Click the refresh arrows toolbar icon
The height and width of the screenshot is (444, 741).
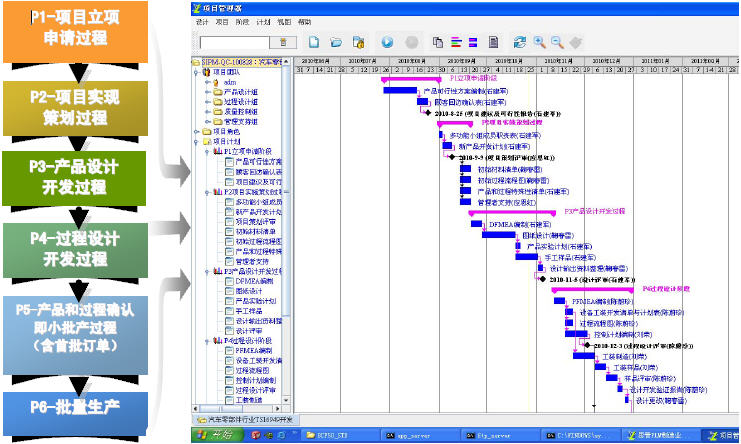tap(520, 42)
